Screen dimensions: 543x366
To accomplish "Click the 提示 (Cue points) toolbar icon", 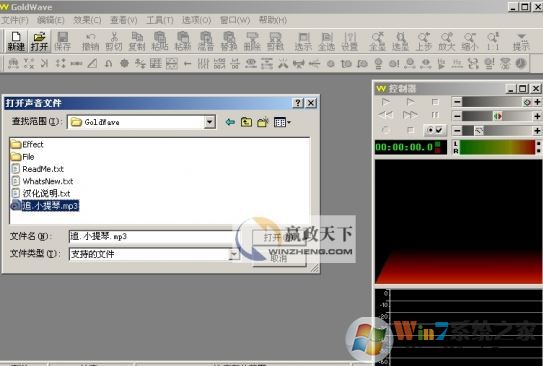I will (x=521, y=41).
